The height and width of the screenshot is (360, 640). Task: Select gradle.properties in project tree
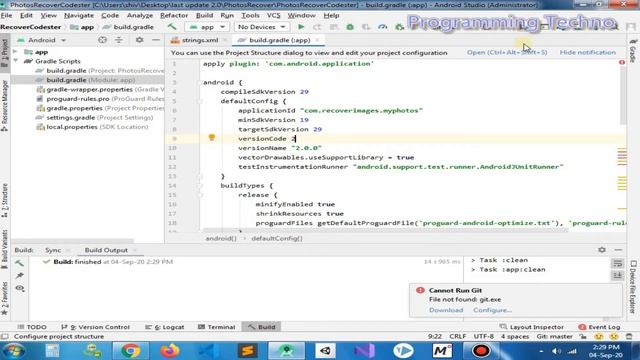100,108
